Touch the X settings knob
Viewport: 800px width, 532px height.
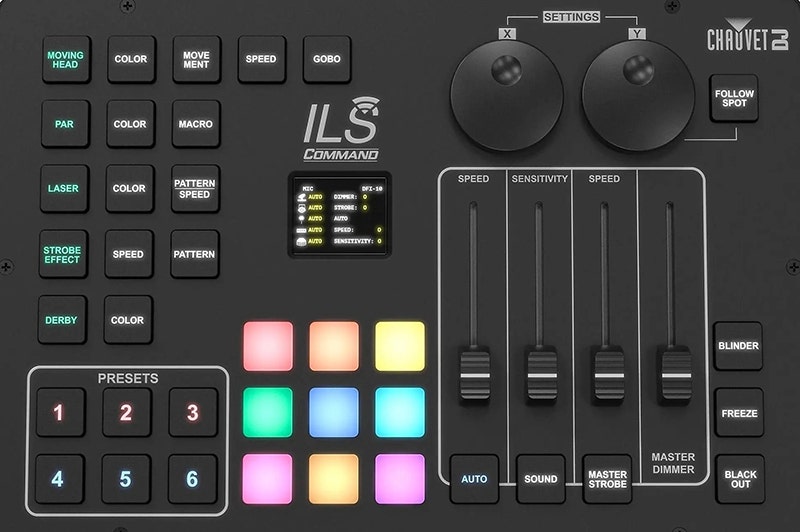click(507, 96)
